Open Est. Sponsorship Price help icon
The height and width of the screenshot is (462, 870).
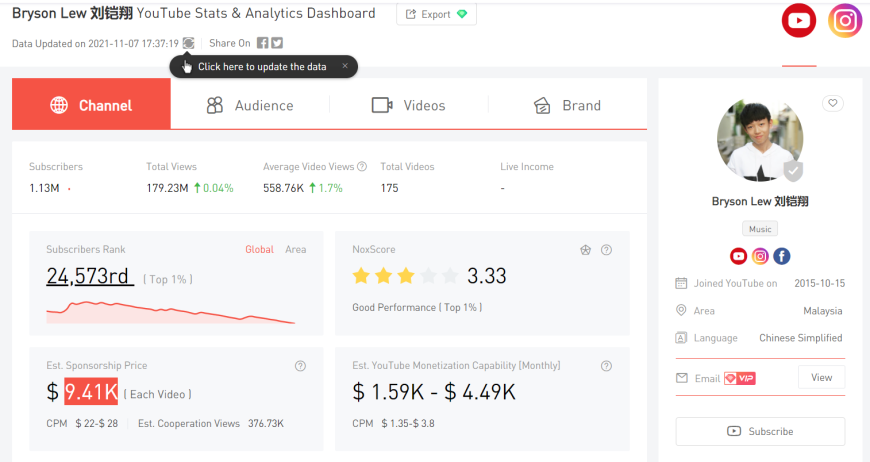click(300, 366)
